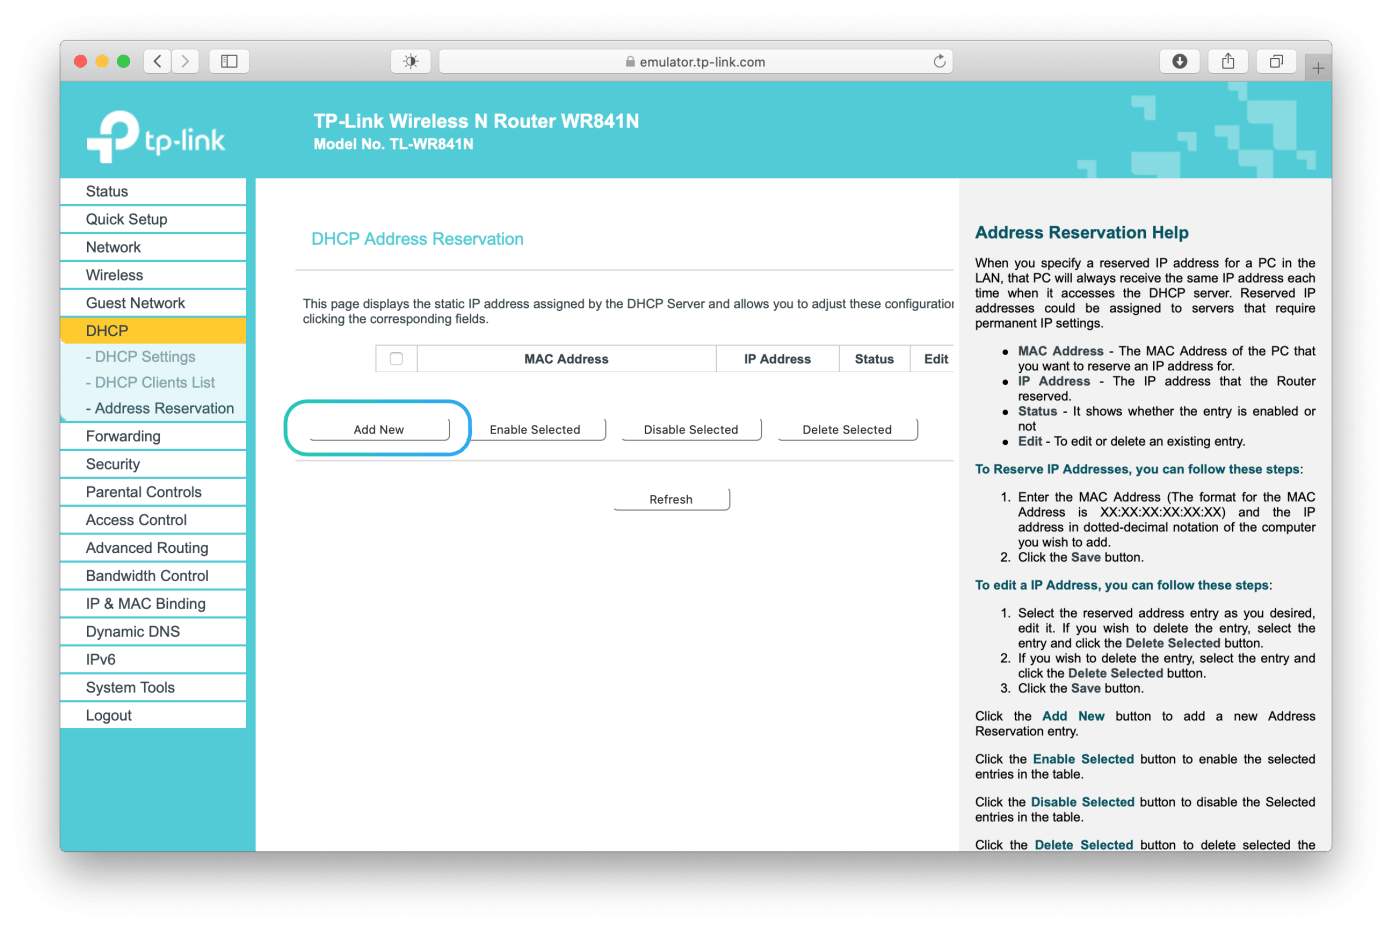Expand the Forwarding menu
The width and height of the screenshot is (1392, 931).
pyautogui.click(x=153, y=436)
